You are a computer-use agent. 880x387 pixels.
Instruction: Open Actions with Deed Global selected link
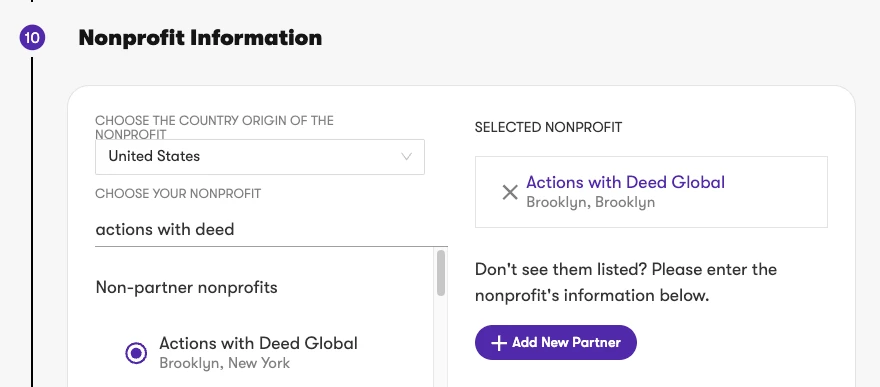625,182
